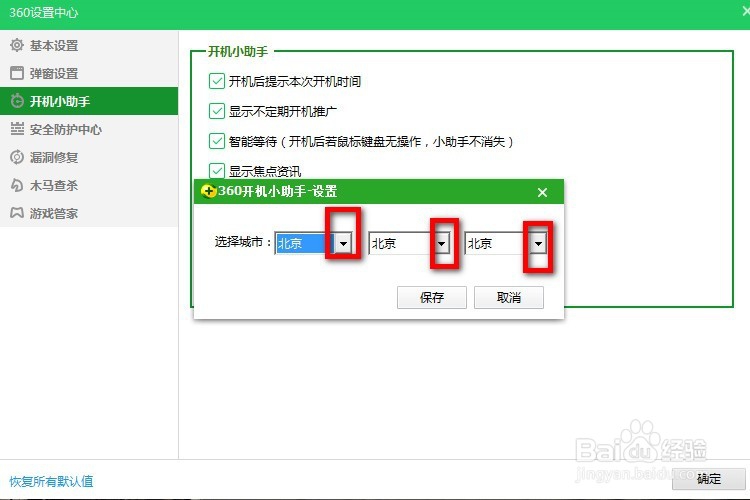
Task: Disable the 智能等待 checkbox
Action: (217, 141)
